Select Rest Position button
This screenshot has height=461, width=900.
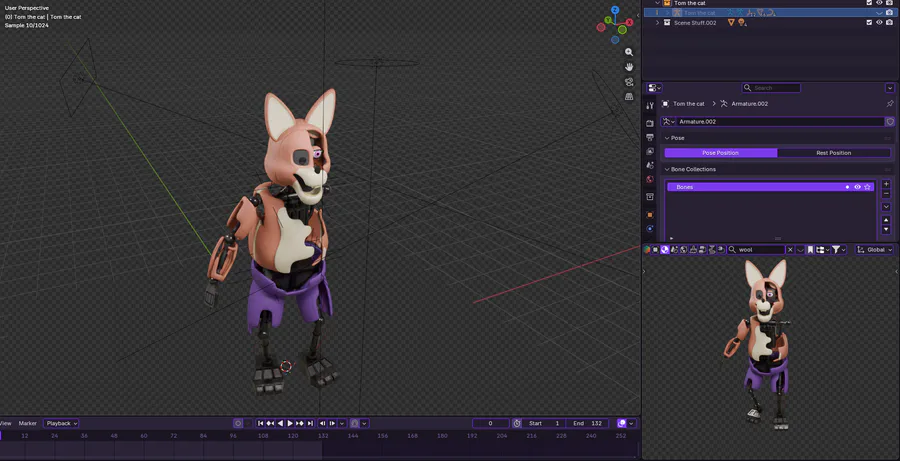point(833,153)
